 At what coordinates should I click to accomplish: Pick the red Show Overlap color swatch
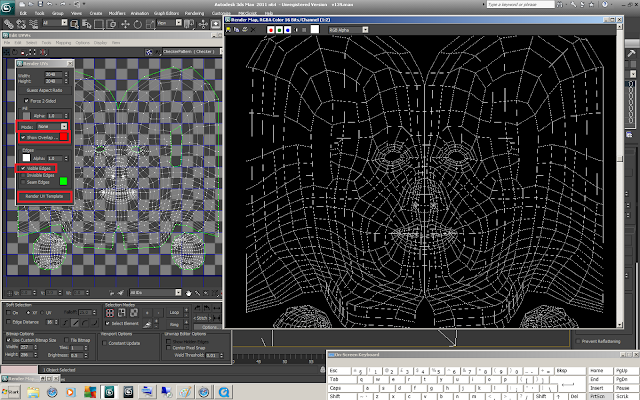(x=64, y=137)
